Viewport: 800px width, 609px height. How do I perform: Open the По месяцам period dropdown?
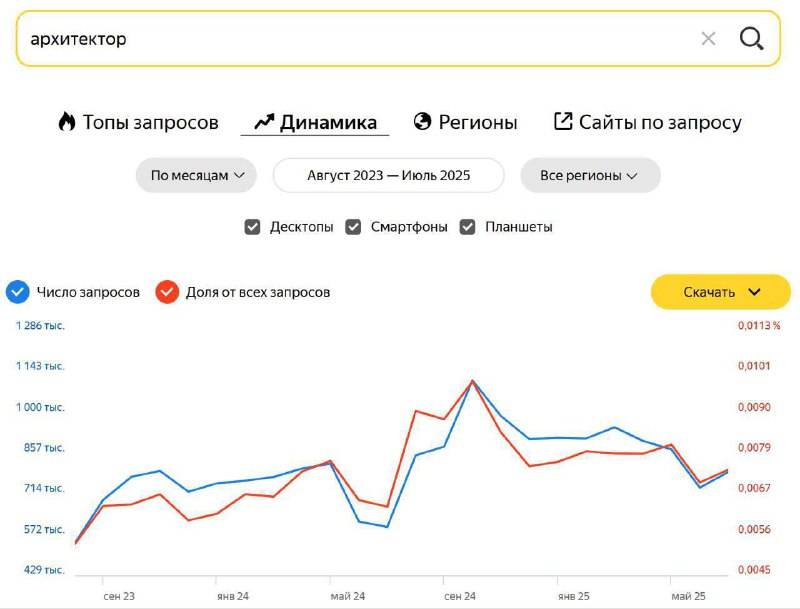pyautogui.click(x=197, y=175)
